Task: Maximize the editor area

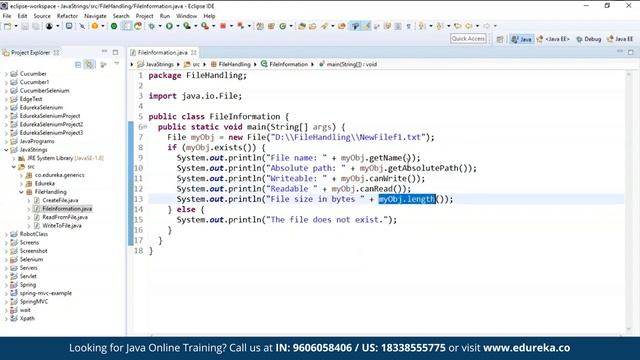Action: 631,52
